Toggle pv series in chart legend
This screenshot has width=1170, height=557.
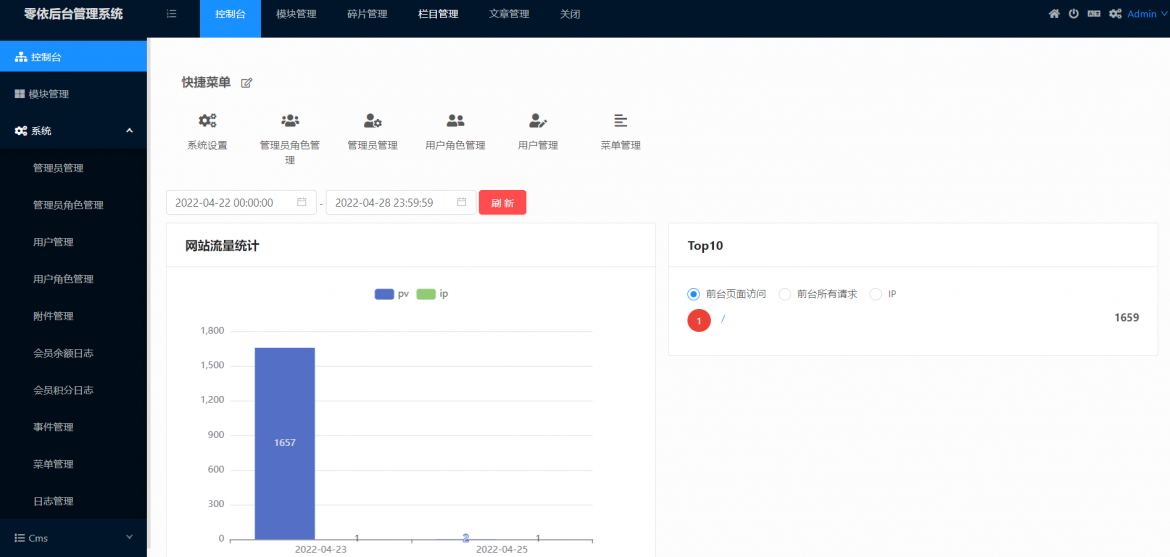point(392,294)
